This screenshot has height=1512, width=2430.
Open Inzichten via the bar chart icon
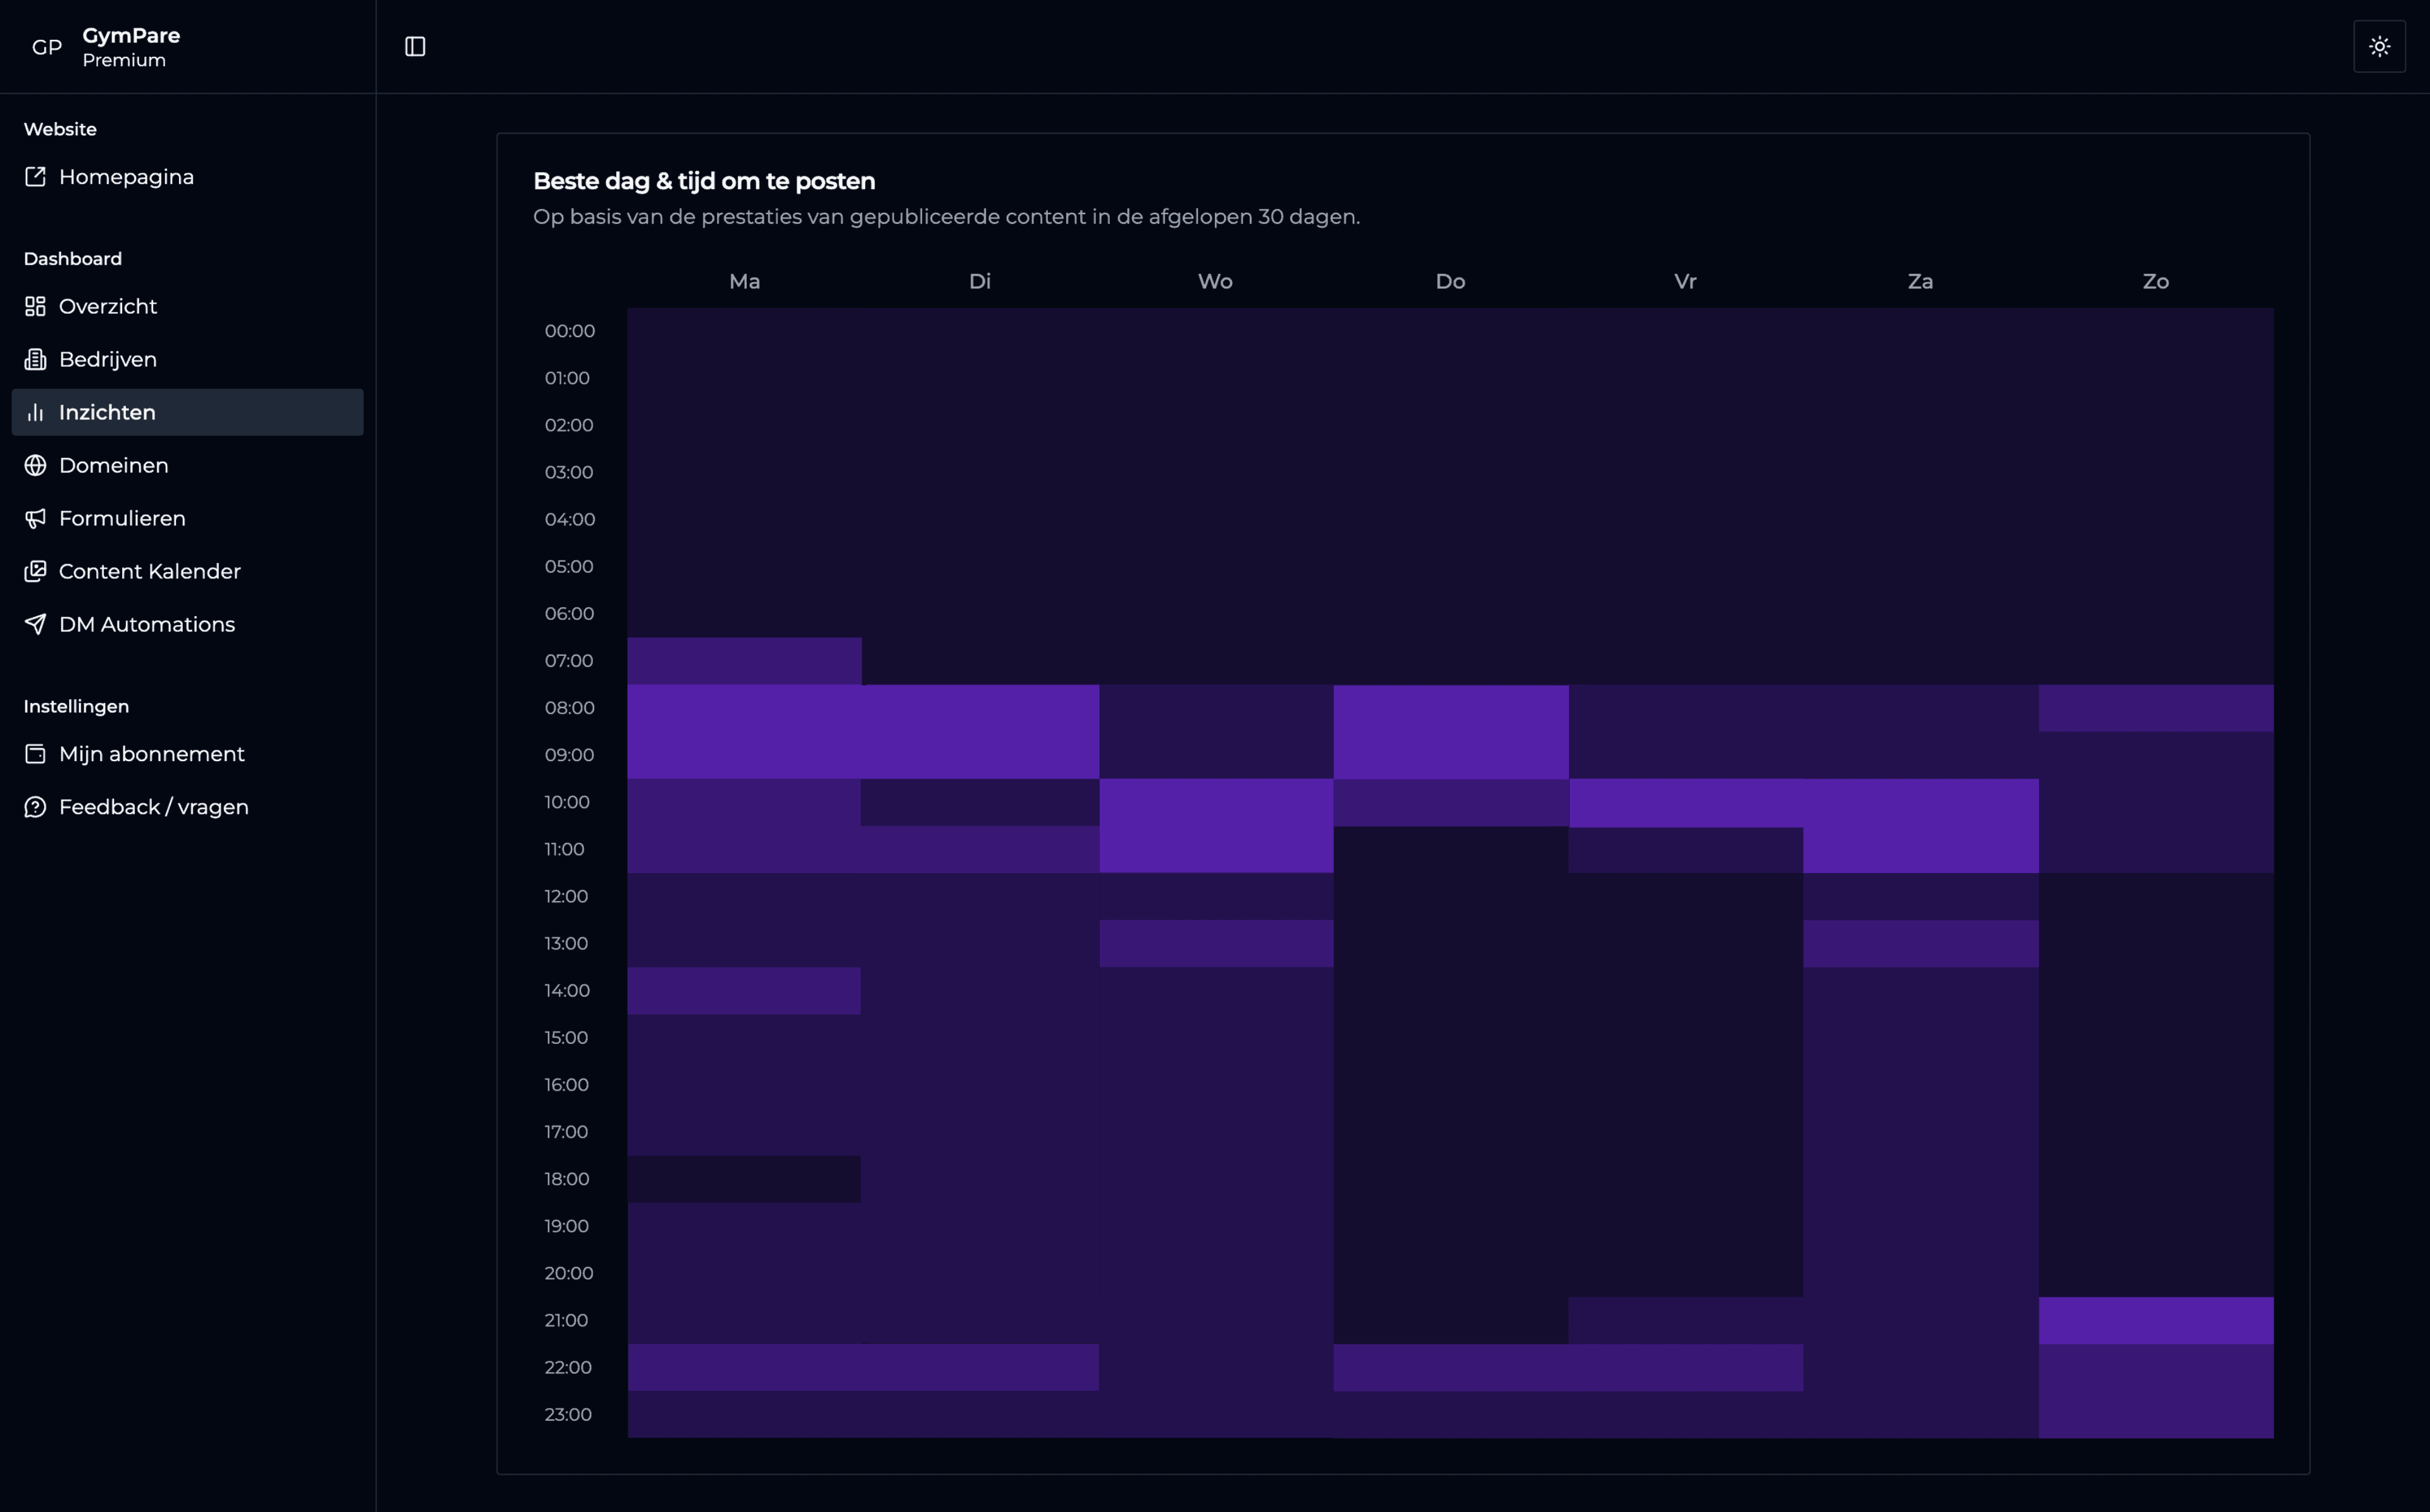(x=35, y=411)
